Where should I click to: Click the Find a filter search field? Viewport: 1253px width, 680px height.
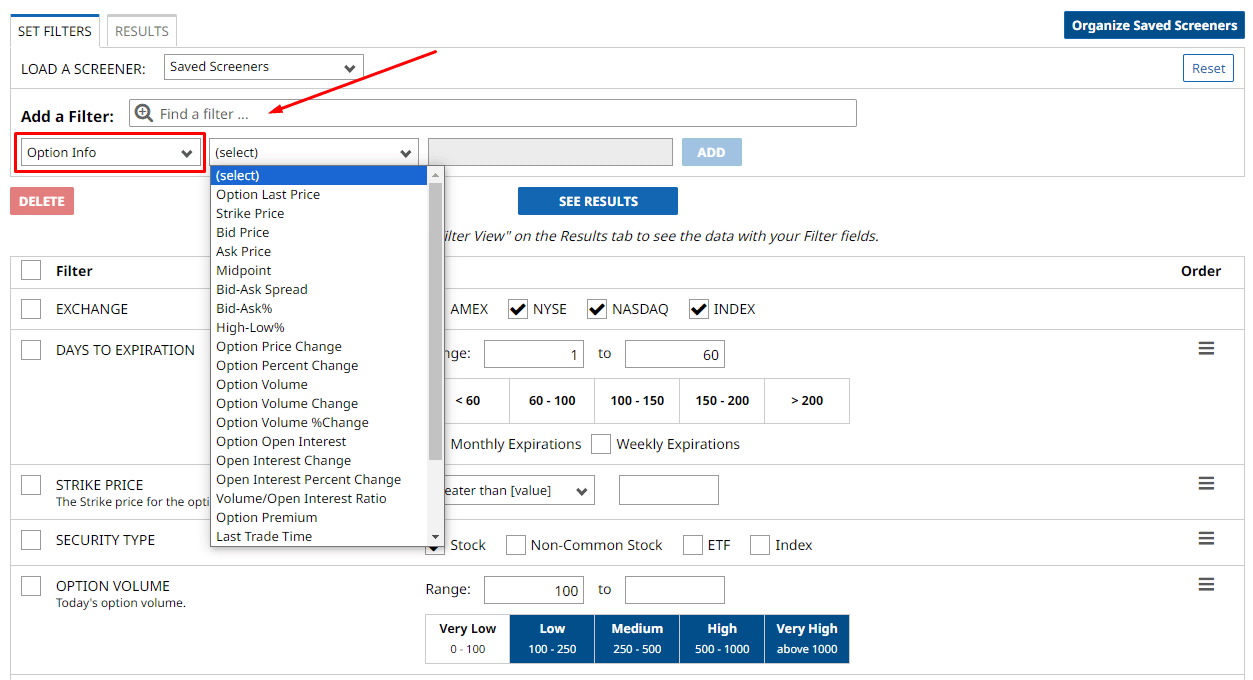500,113
